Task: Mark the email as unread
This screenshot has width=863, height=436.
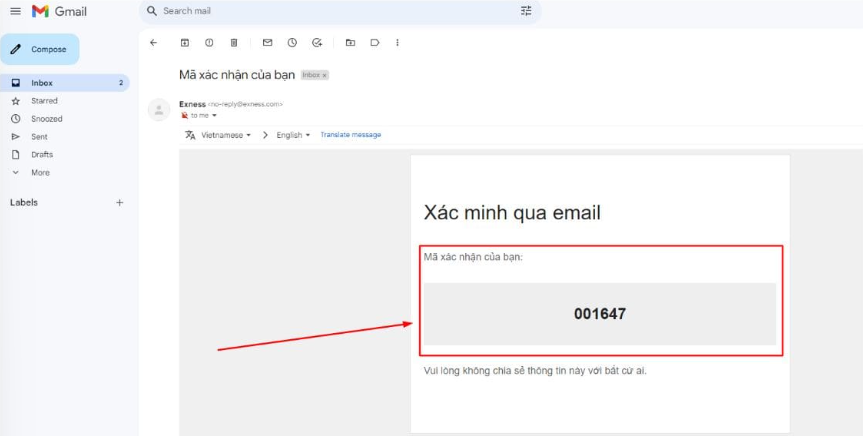Action: pos(267,43)
